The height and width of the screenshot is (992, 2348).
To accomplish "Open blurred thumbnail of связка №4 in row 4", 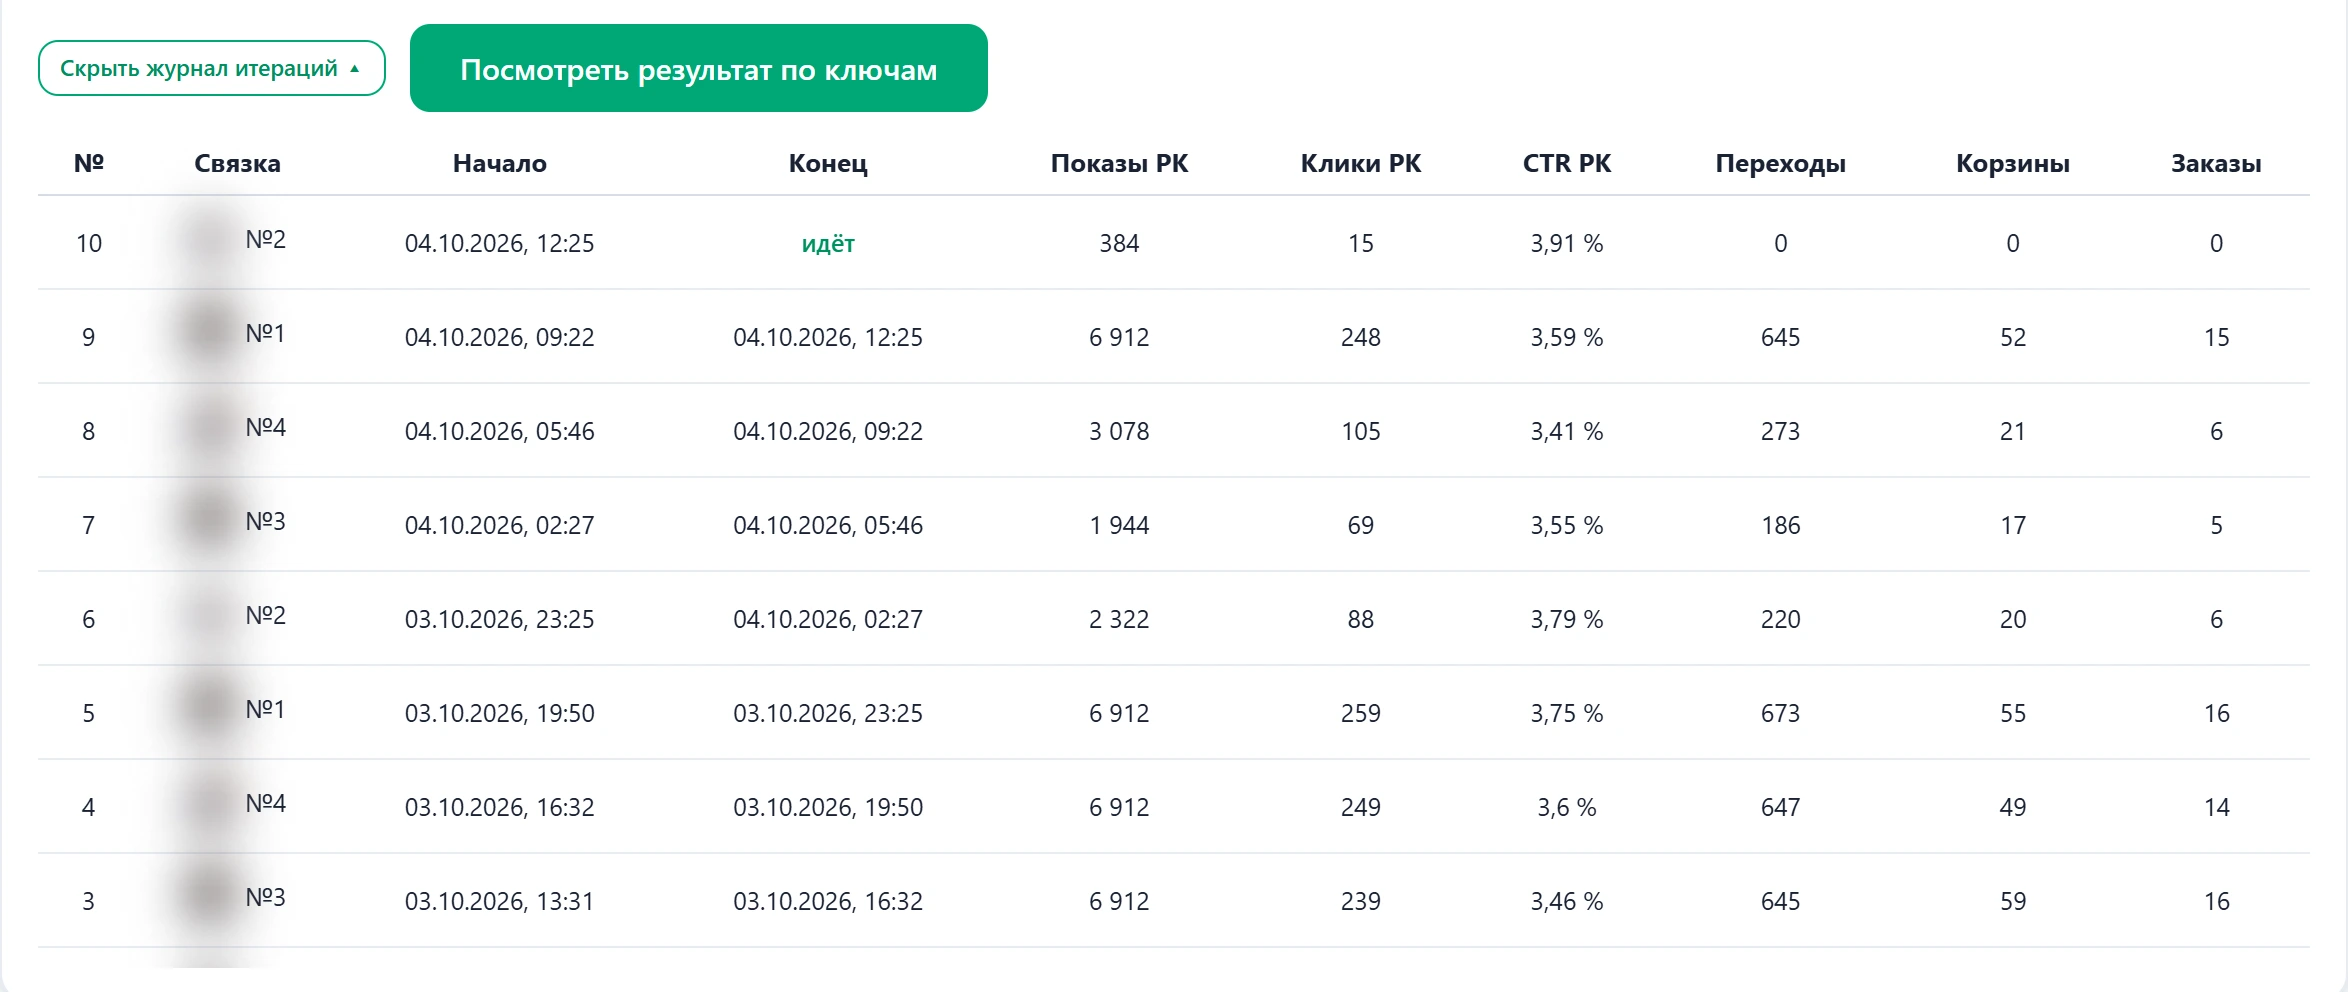I will 210,804.
